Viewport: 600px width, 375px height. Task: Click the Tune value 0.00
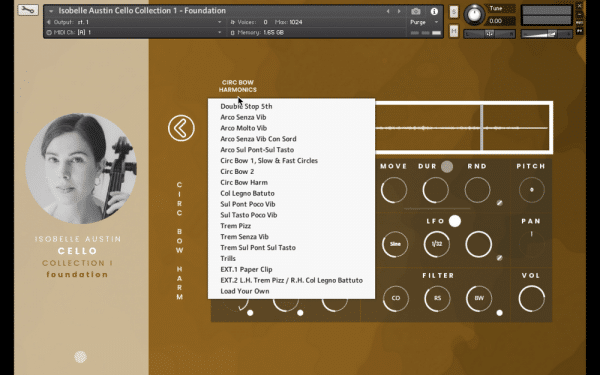496,21
